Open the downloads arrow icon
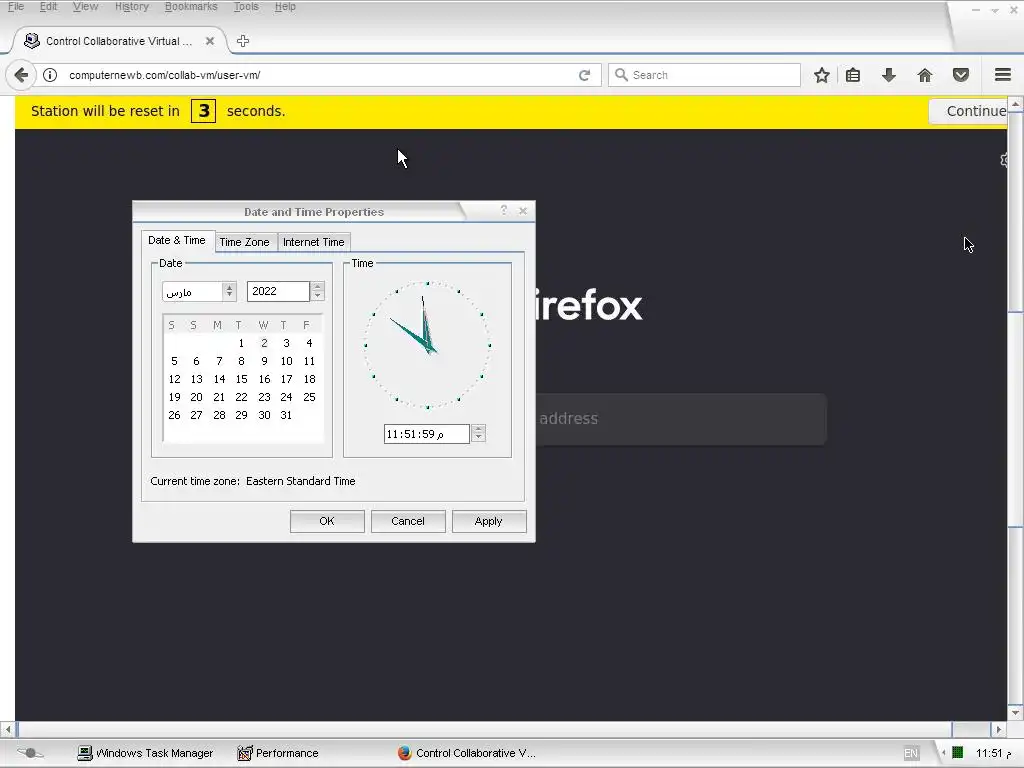 888,75
